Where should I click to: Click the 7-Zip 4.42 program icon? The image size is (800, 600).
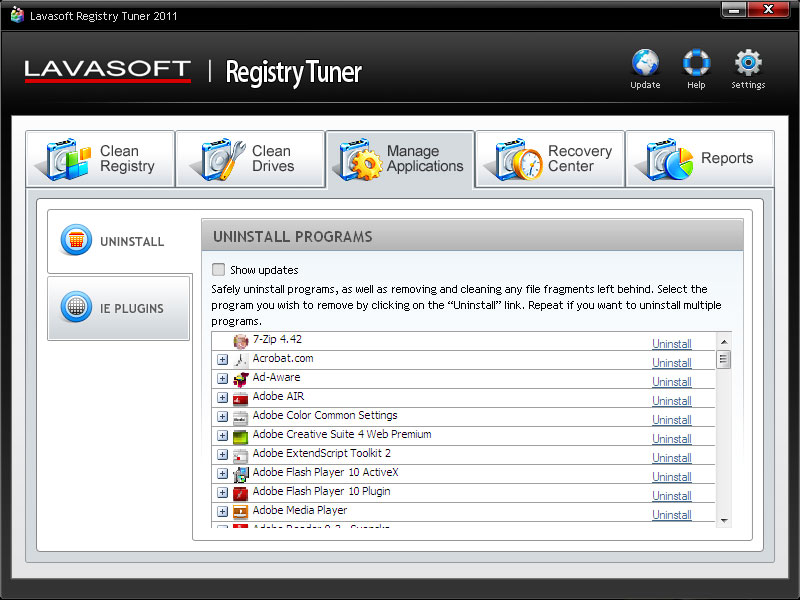240,341
